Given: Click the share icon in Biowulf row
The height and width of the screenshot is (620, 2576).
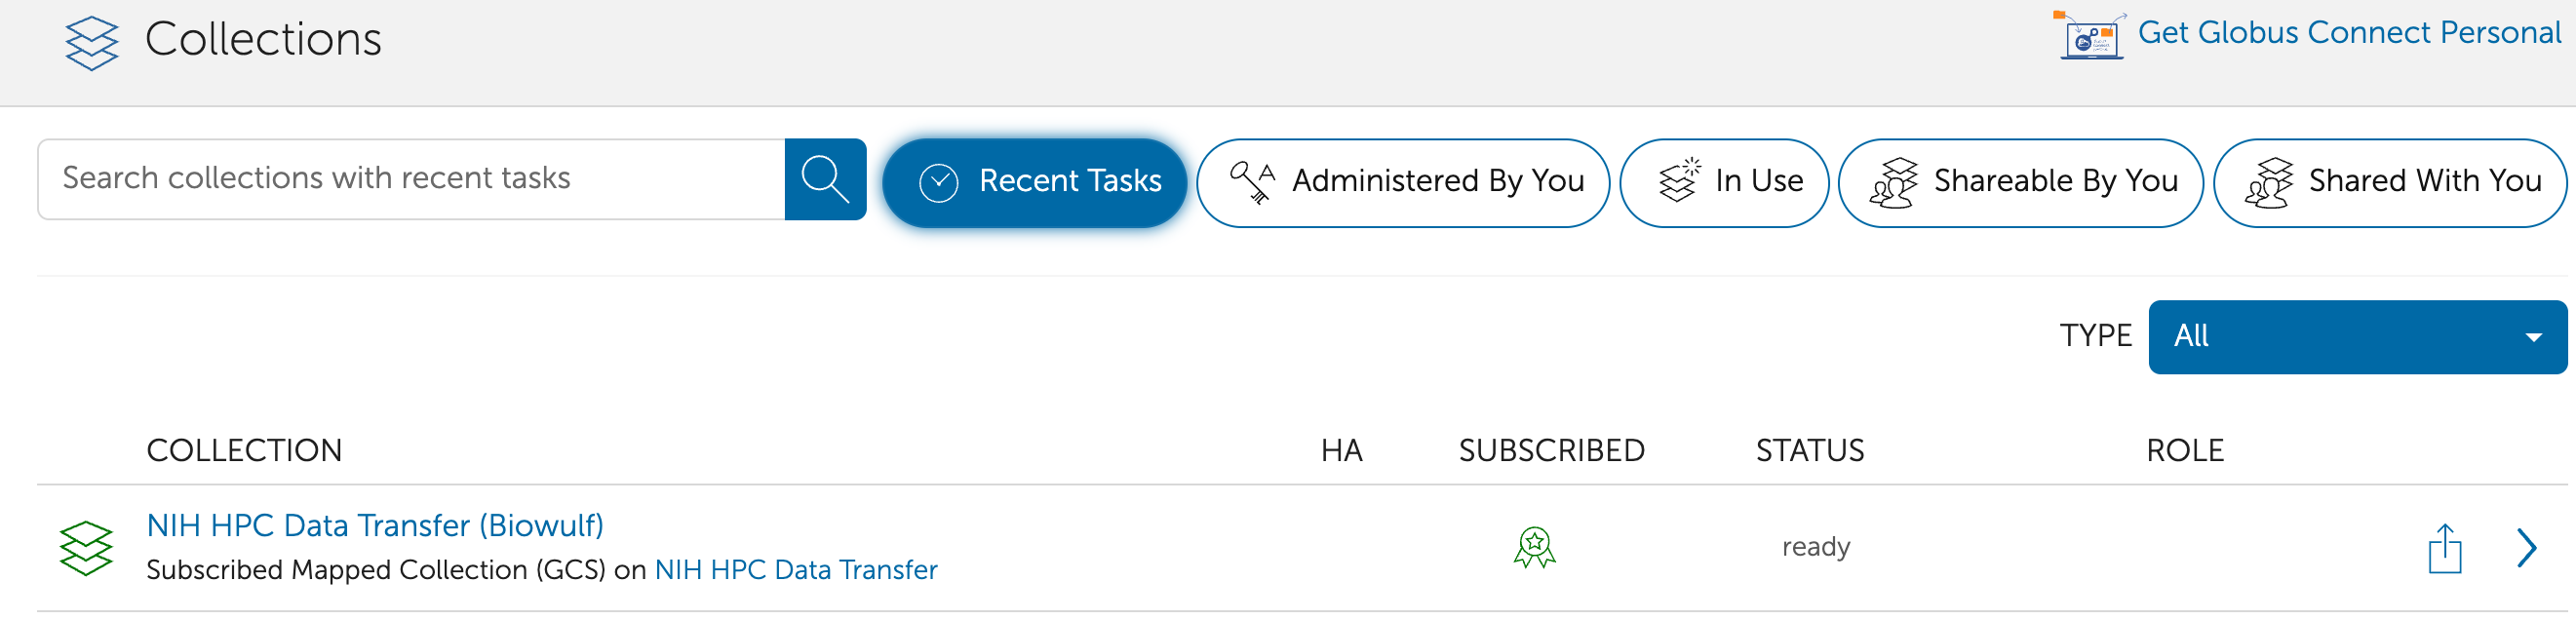Looking at the screenshot, I should (2444, 548).
